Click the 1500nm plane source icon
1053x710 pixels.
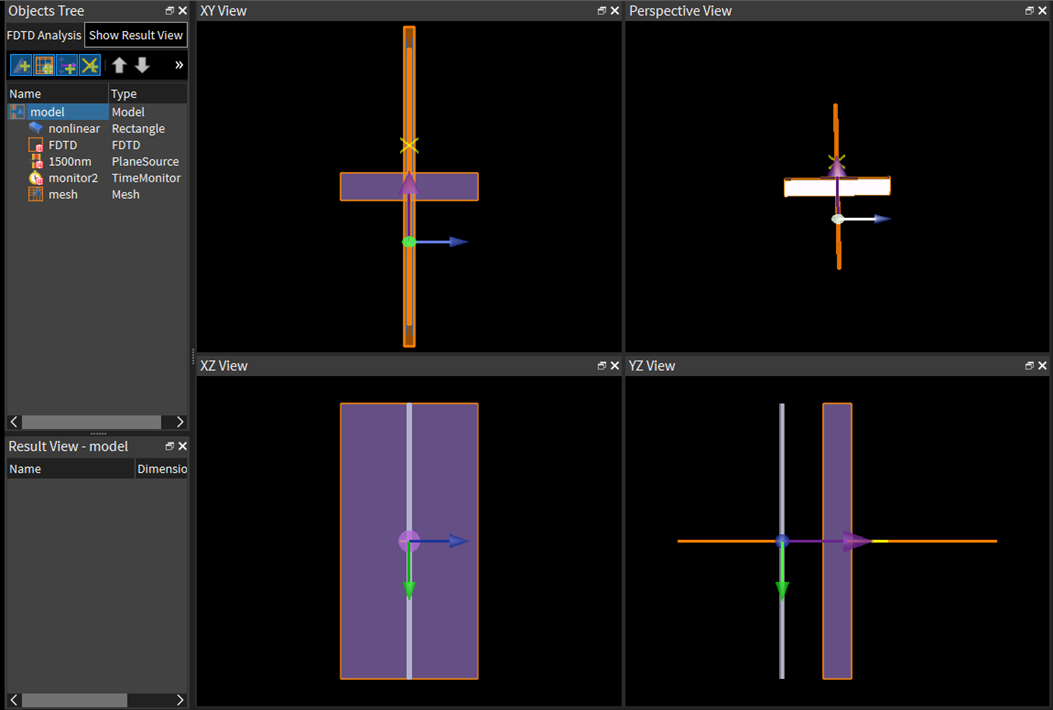point(36,161)
